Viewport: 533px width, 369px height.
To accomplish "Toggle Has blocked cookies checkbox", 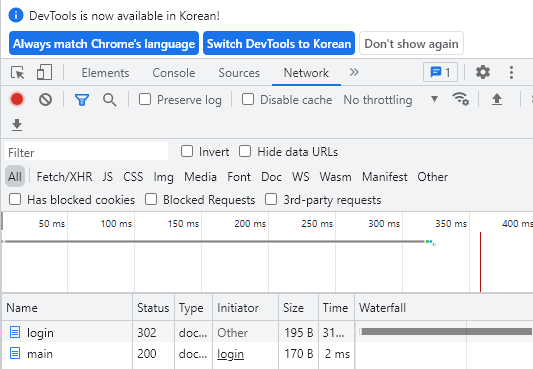I will tap(15, 199).
